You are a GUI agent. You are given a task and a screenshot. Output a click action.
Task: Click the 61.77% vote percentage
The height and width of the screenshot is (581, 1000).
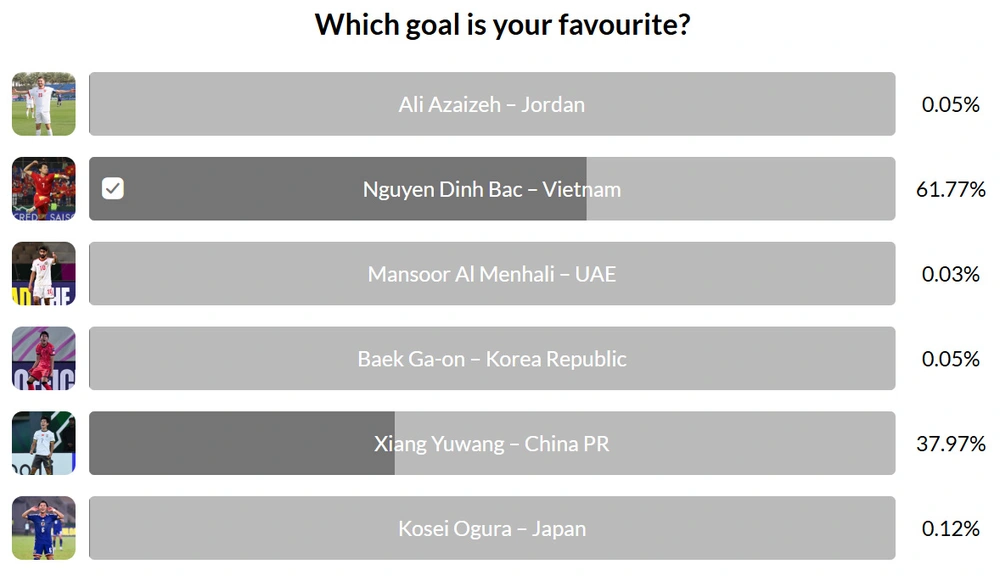click(x=950, y=189)
